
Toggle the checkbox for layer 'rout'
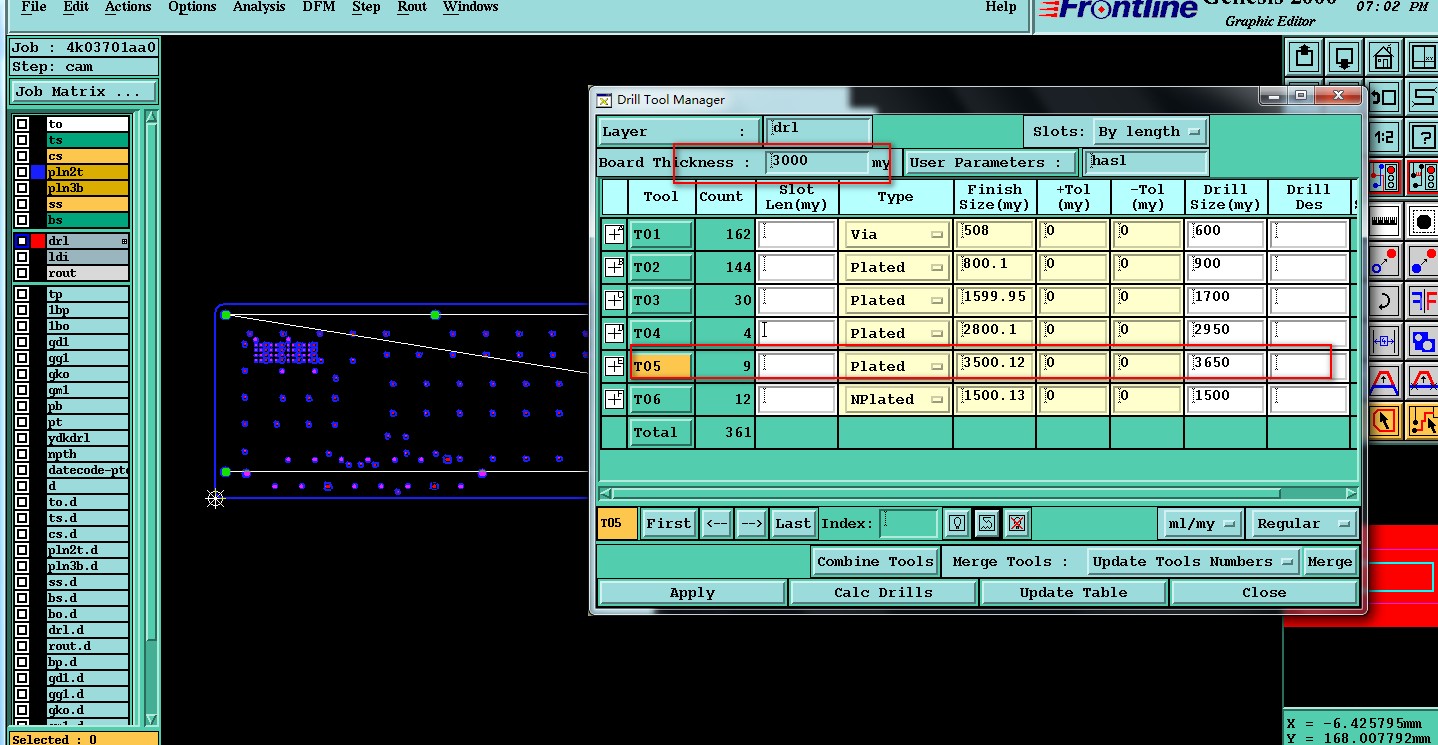(x=22, y=273)
